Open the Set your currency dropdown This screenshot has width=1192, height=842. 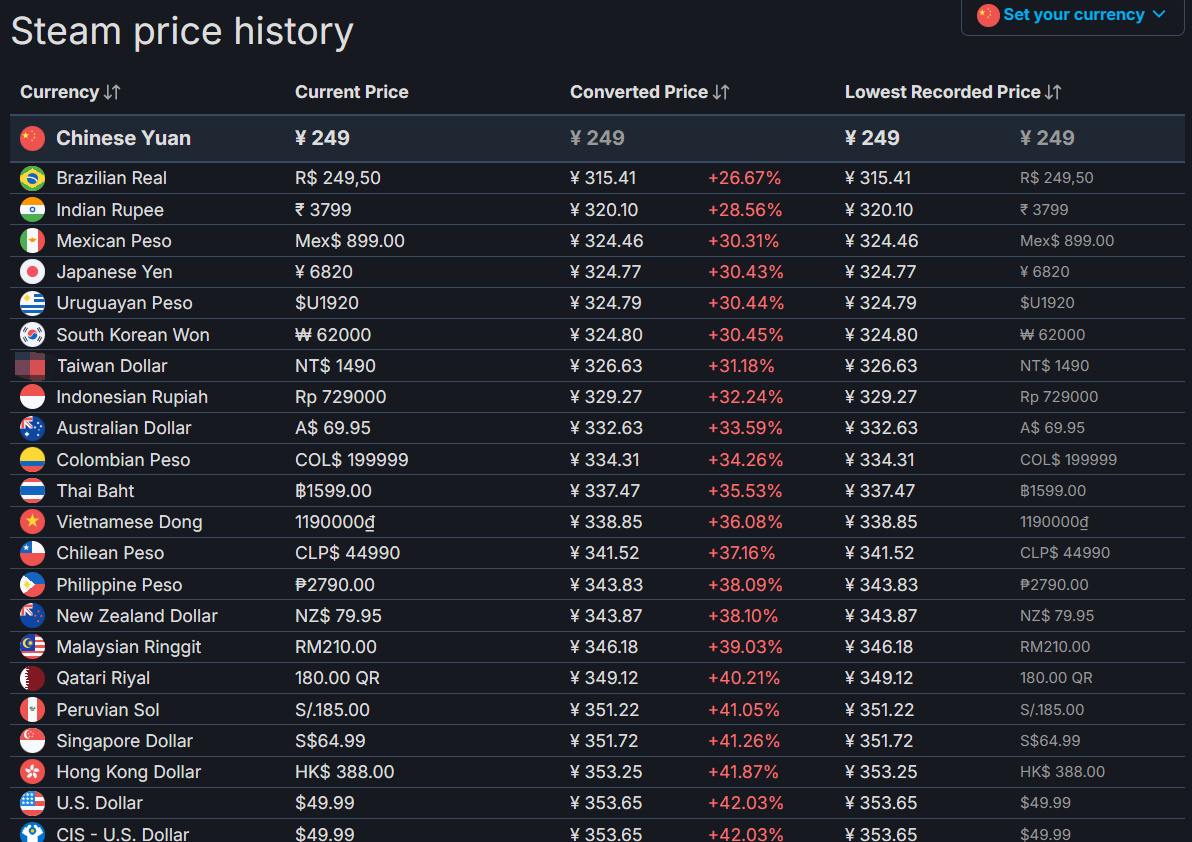1072,15
